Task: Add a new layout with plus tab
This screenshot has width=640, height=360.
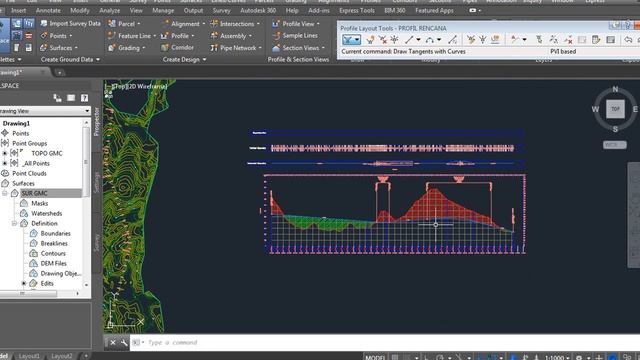Action: tap(86, 356)
